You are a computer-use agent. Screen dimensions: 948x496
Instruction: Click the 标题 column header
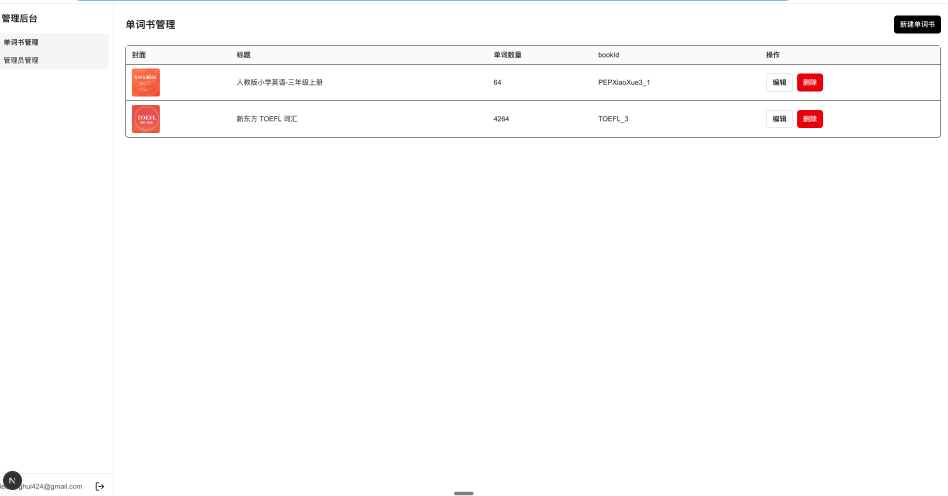244,54
